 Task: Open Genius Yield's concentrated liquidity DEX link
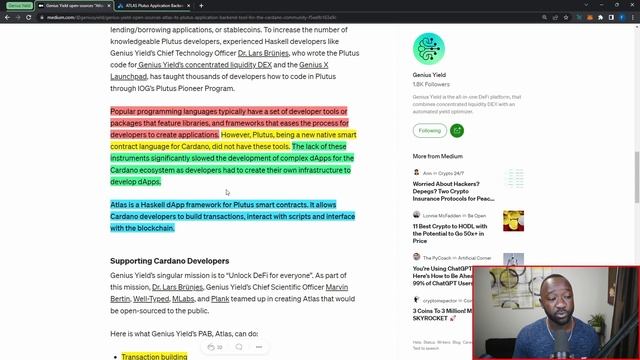[x=205, y=65]
